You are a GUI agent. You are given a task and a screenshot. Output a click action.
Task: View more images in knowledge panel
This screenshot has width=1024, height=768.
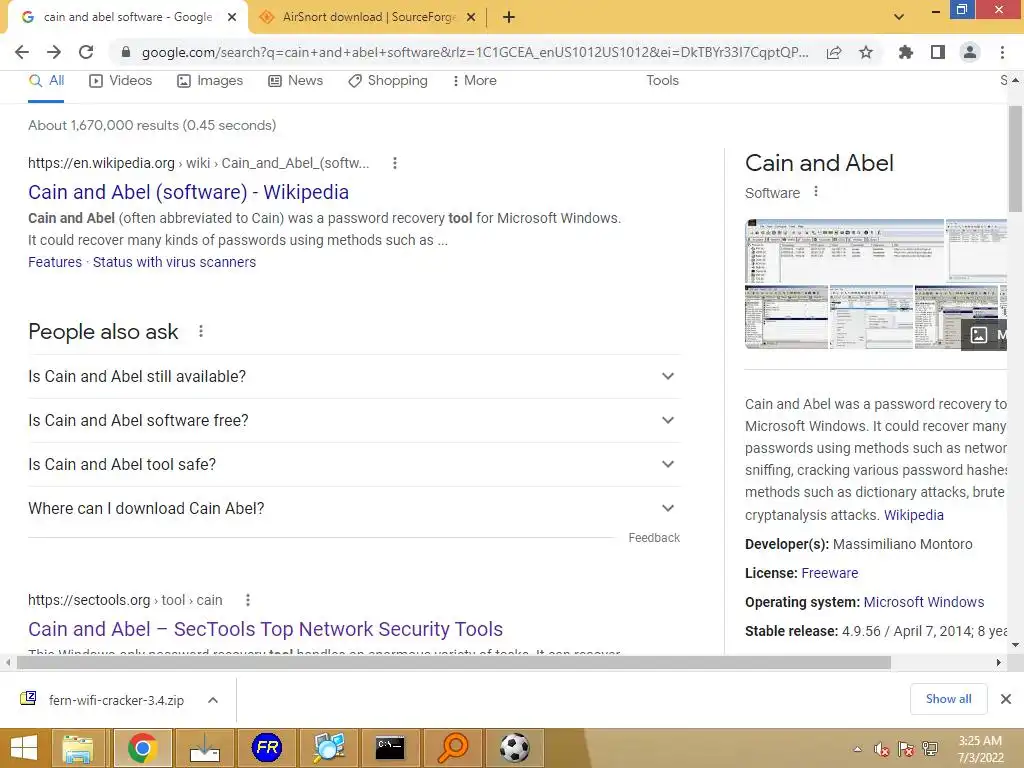[984, 335]
